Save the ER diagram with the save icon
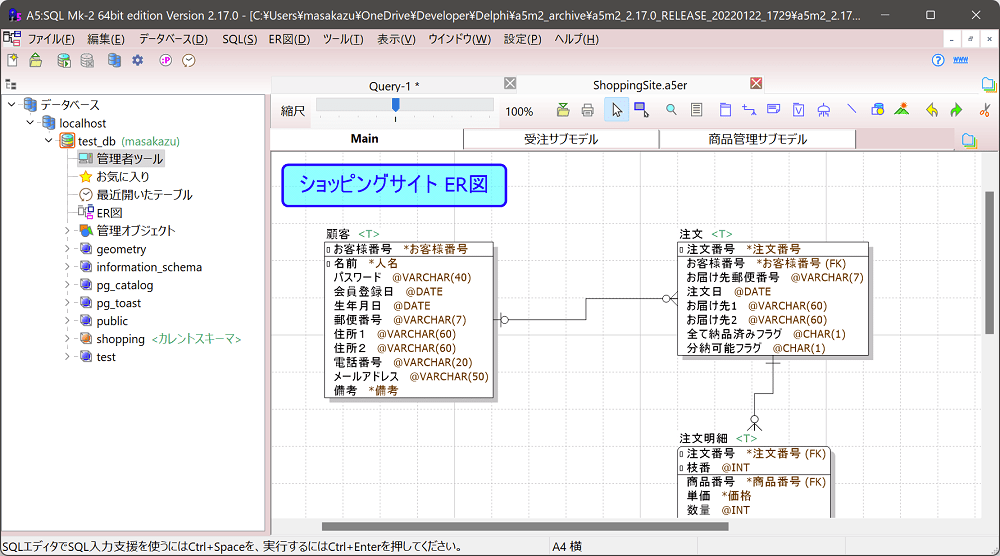The height and width of the screenshot is (556, 1000). click(x=562, y=110)
